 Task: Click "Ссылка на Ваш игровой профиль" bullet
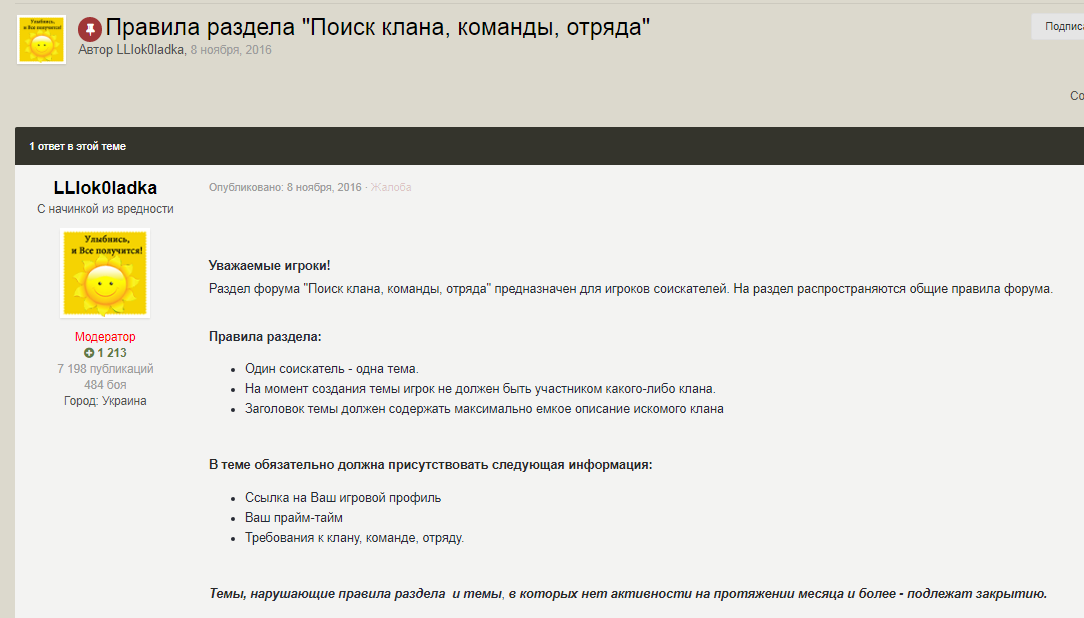coord(343,498)
